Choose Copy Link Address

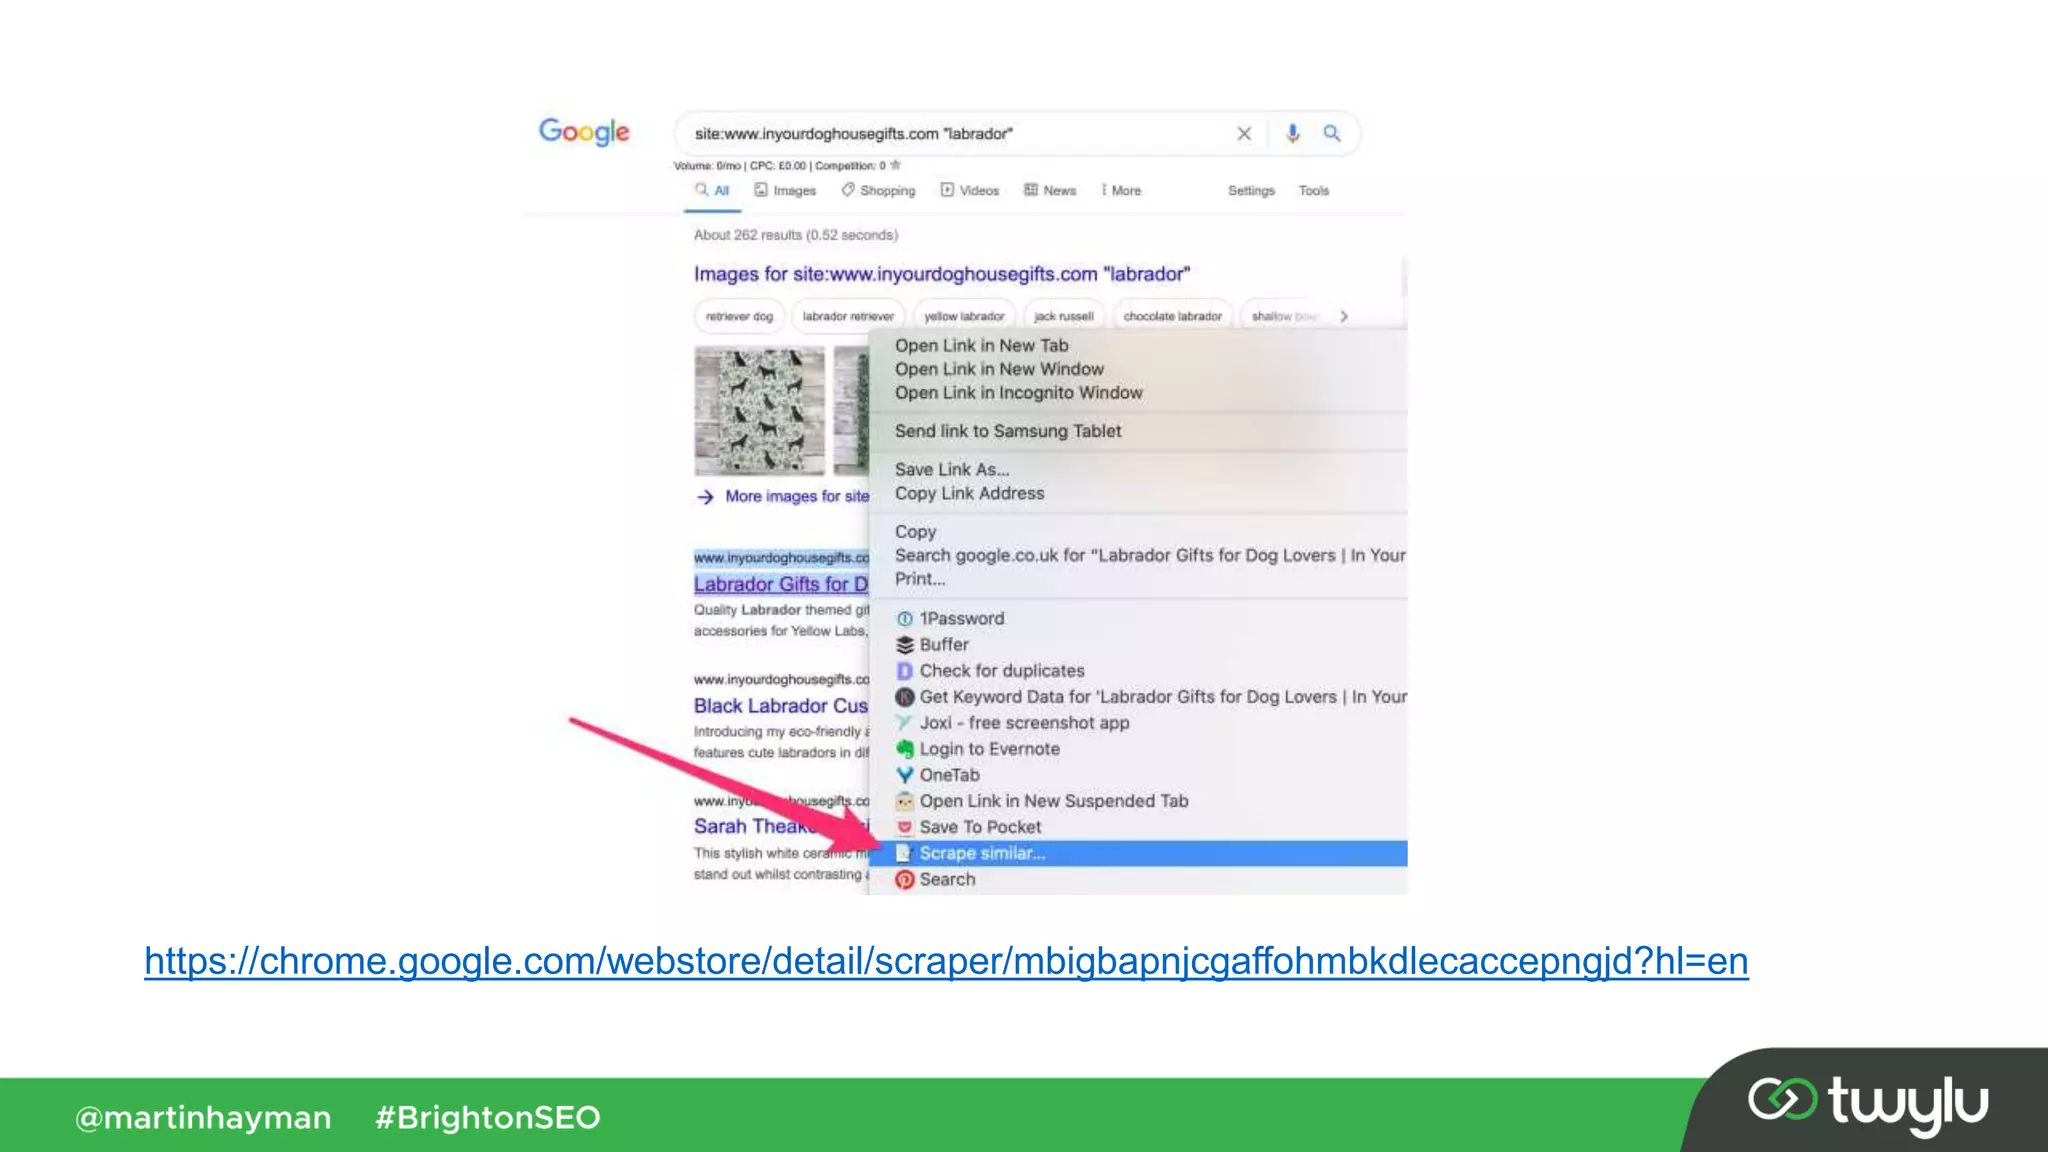click(969, 493)
